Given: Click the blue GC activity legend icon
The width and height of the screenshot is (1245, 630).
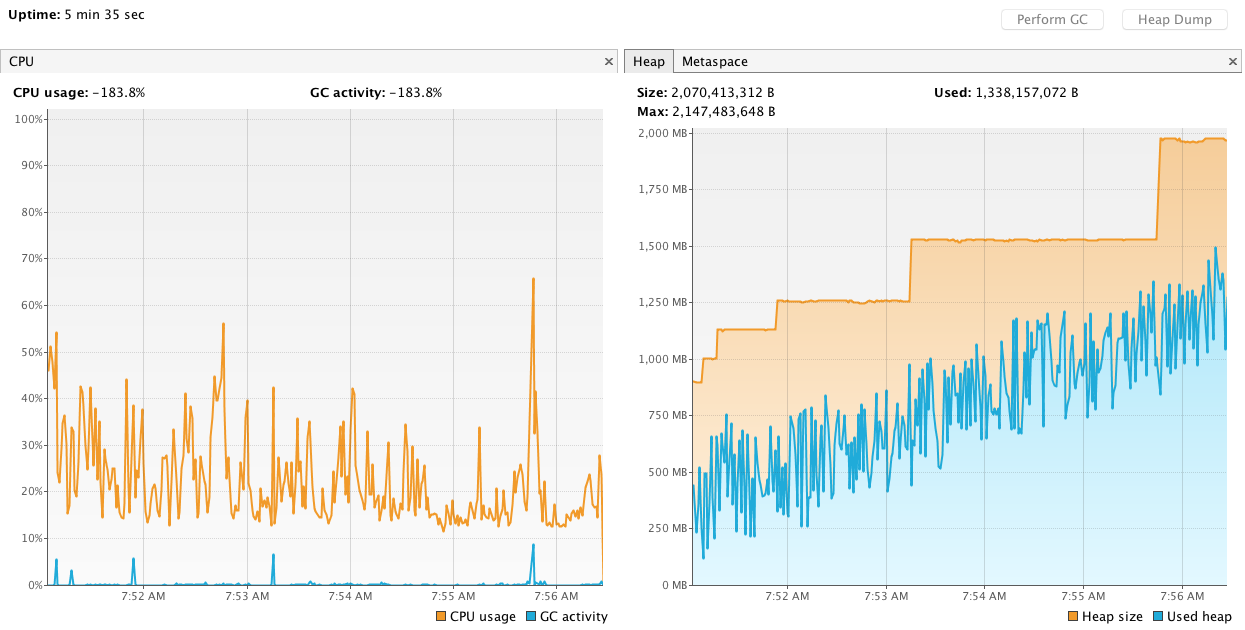Looking at the screenshot, I should click(531, 617).
